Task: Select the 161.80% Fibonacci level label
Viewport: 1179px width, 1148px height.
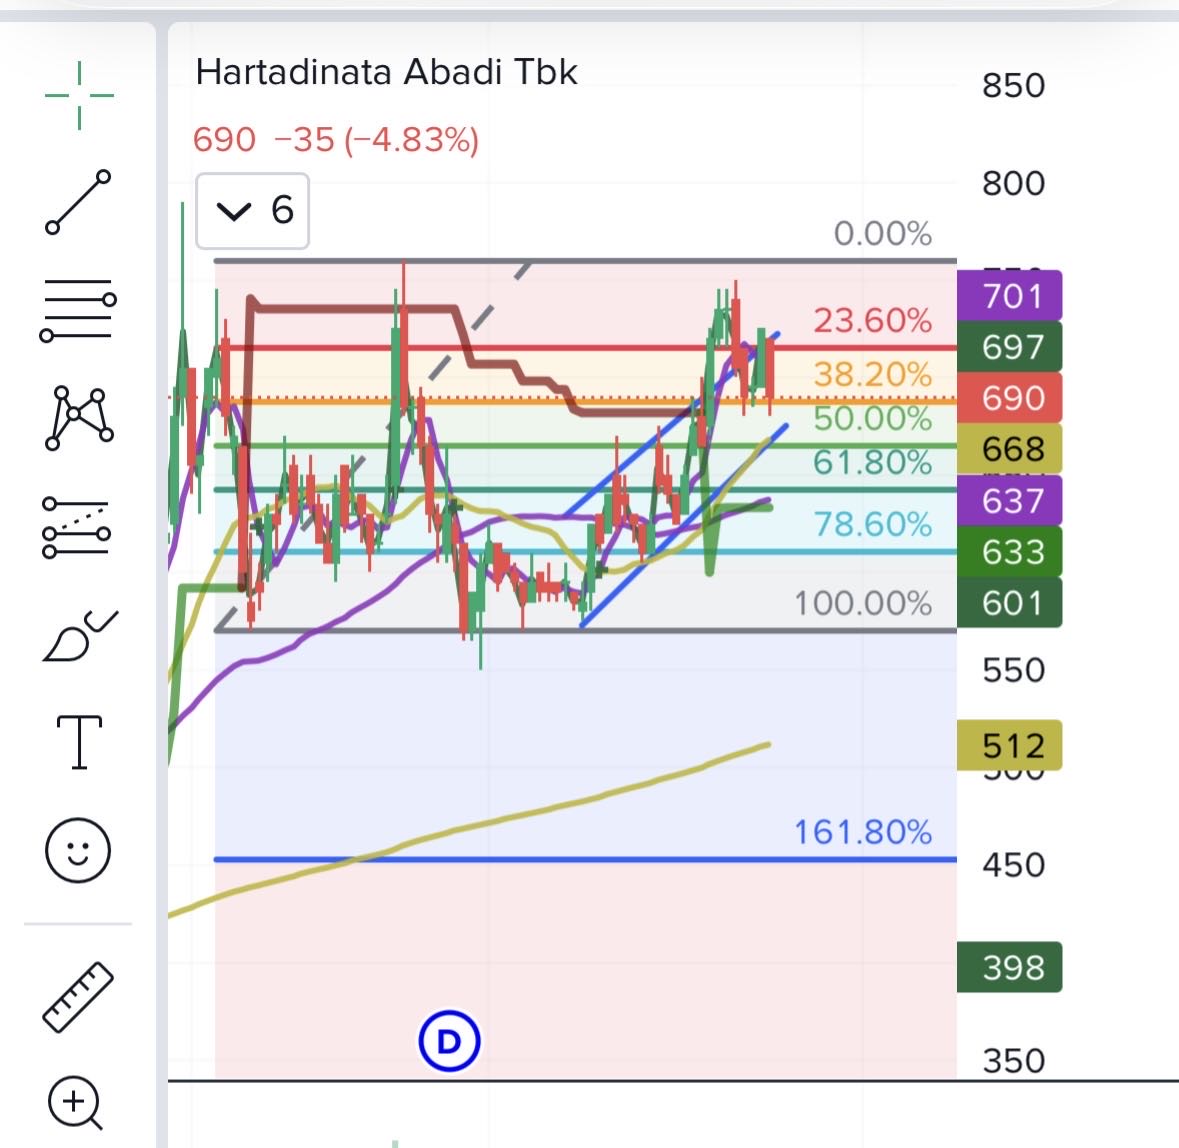Action: click(863, 832)
